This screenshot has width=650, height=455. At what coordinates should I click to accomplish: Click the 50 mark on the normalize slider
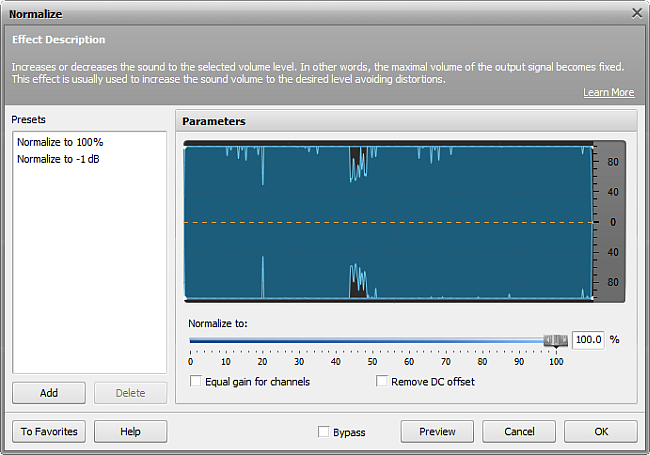372,361
